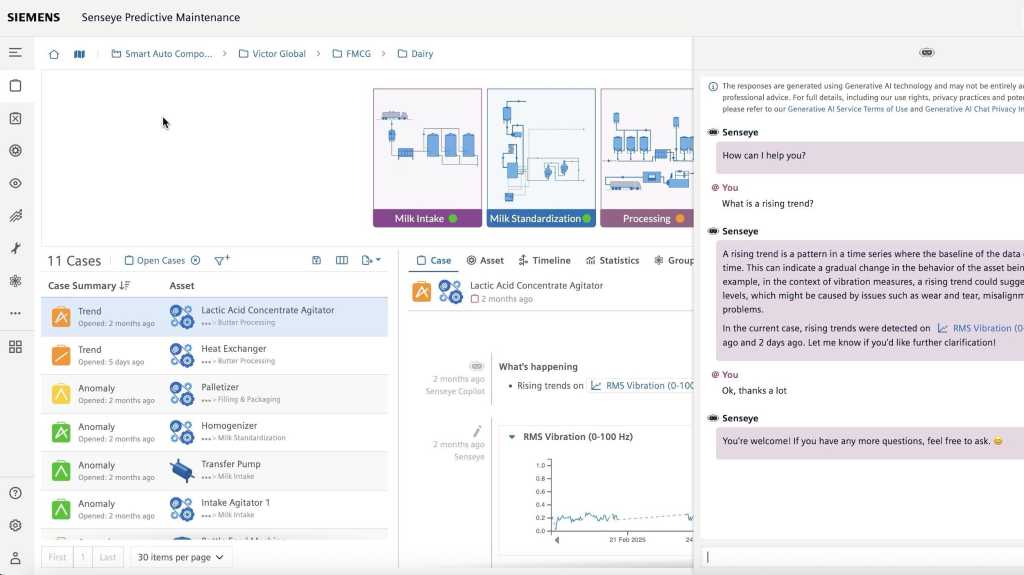Select the Heat Exchanger case row
The width and height of the screenshot is (1024, 575).
tap(214, 355)
